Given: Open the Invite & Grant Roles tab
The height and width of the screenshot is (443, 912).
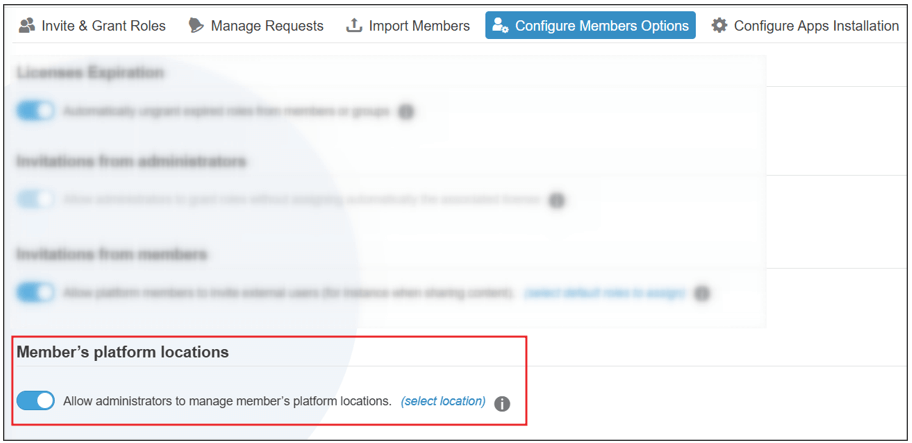Looking at the screenshot, I should (92, 26).
